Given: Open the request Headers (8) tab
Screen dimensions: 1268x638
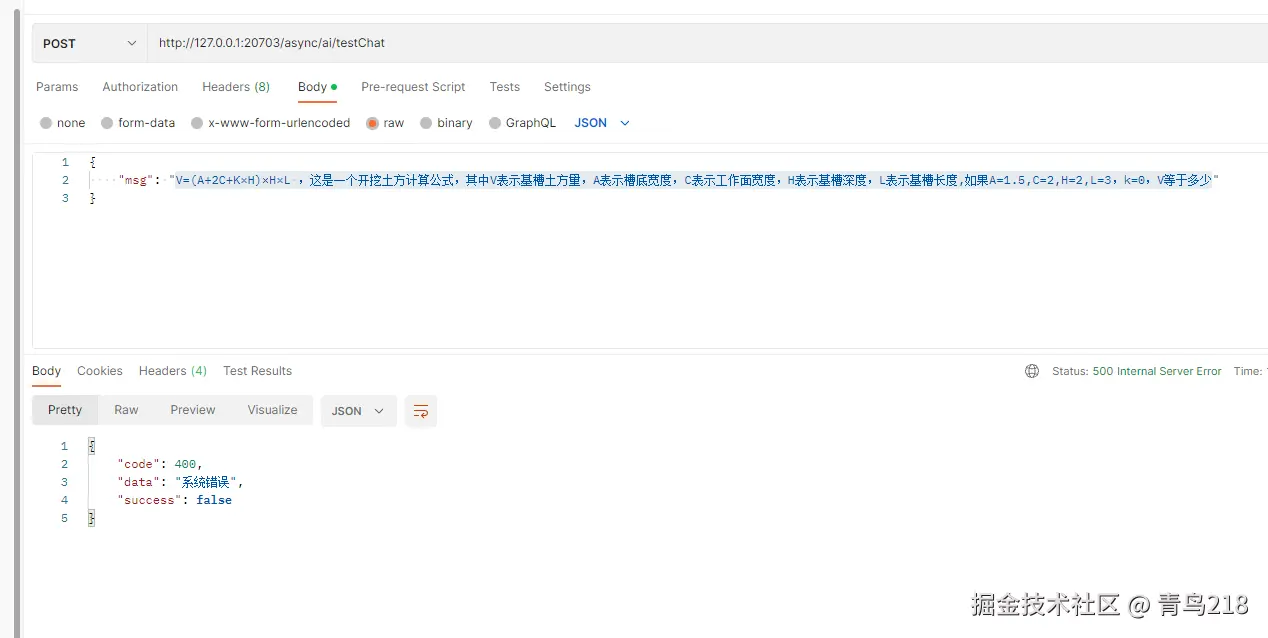Looking at the screenshot, I should pyautogui.click(x=236, y=87).
